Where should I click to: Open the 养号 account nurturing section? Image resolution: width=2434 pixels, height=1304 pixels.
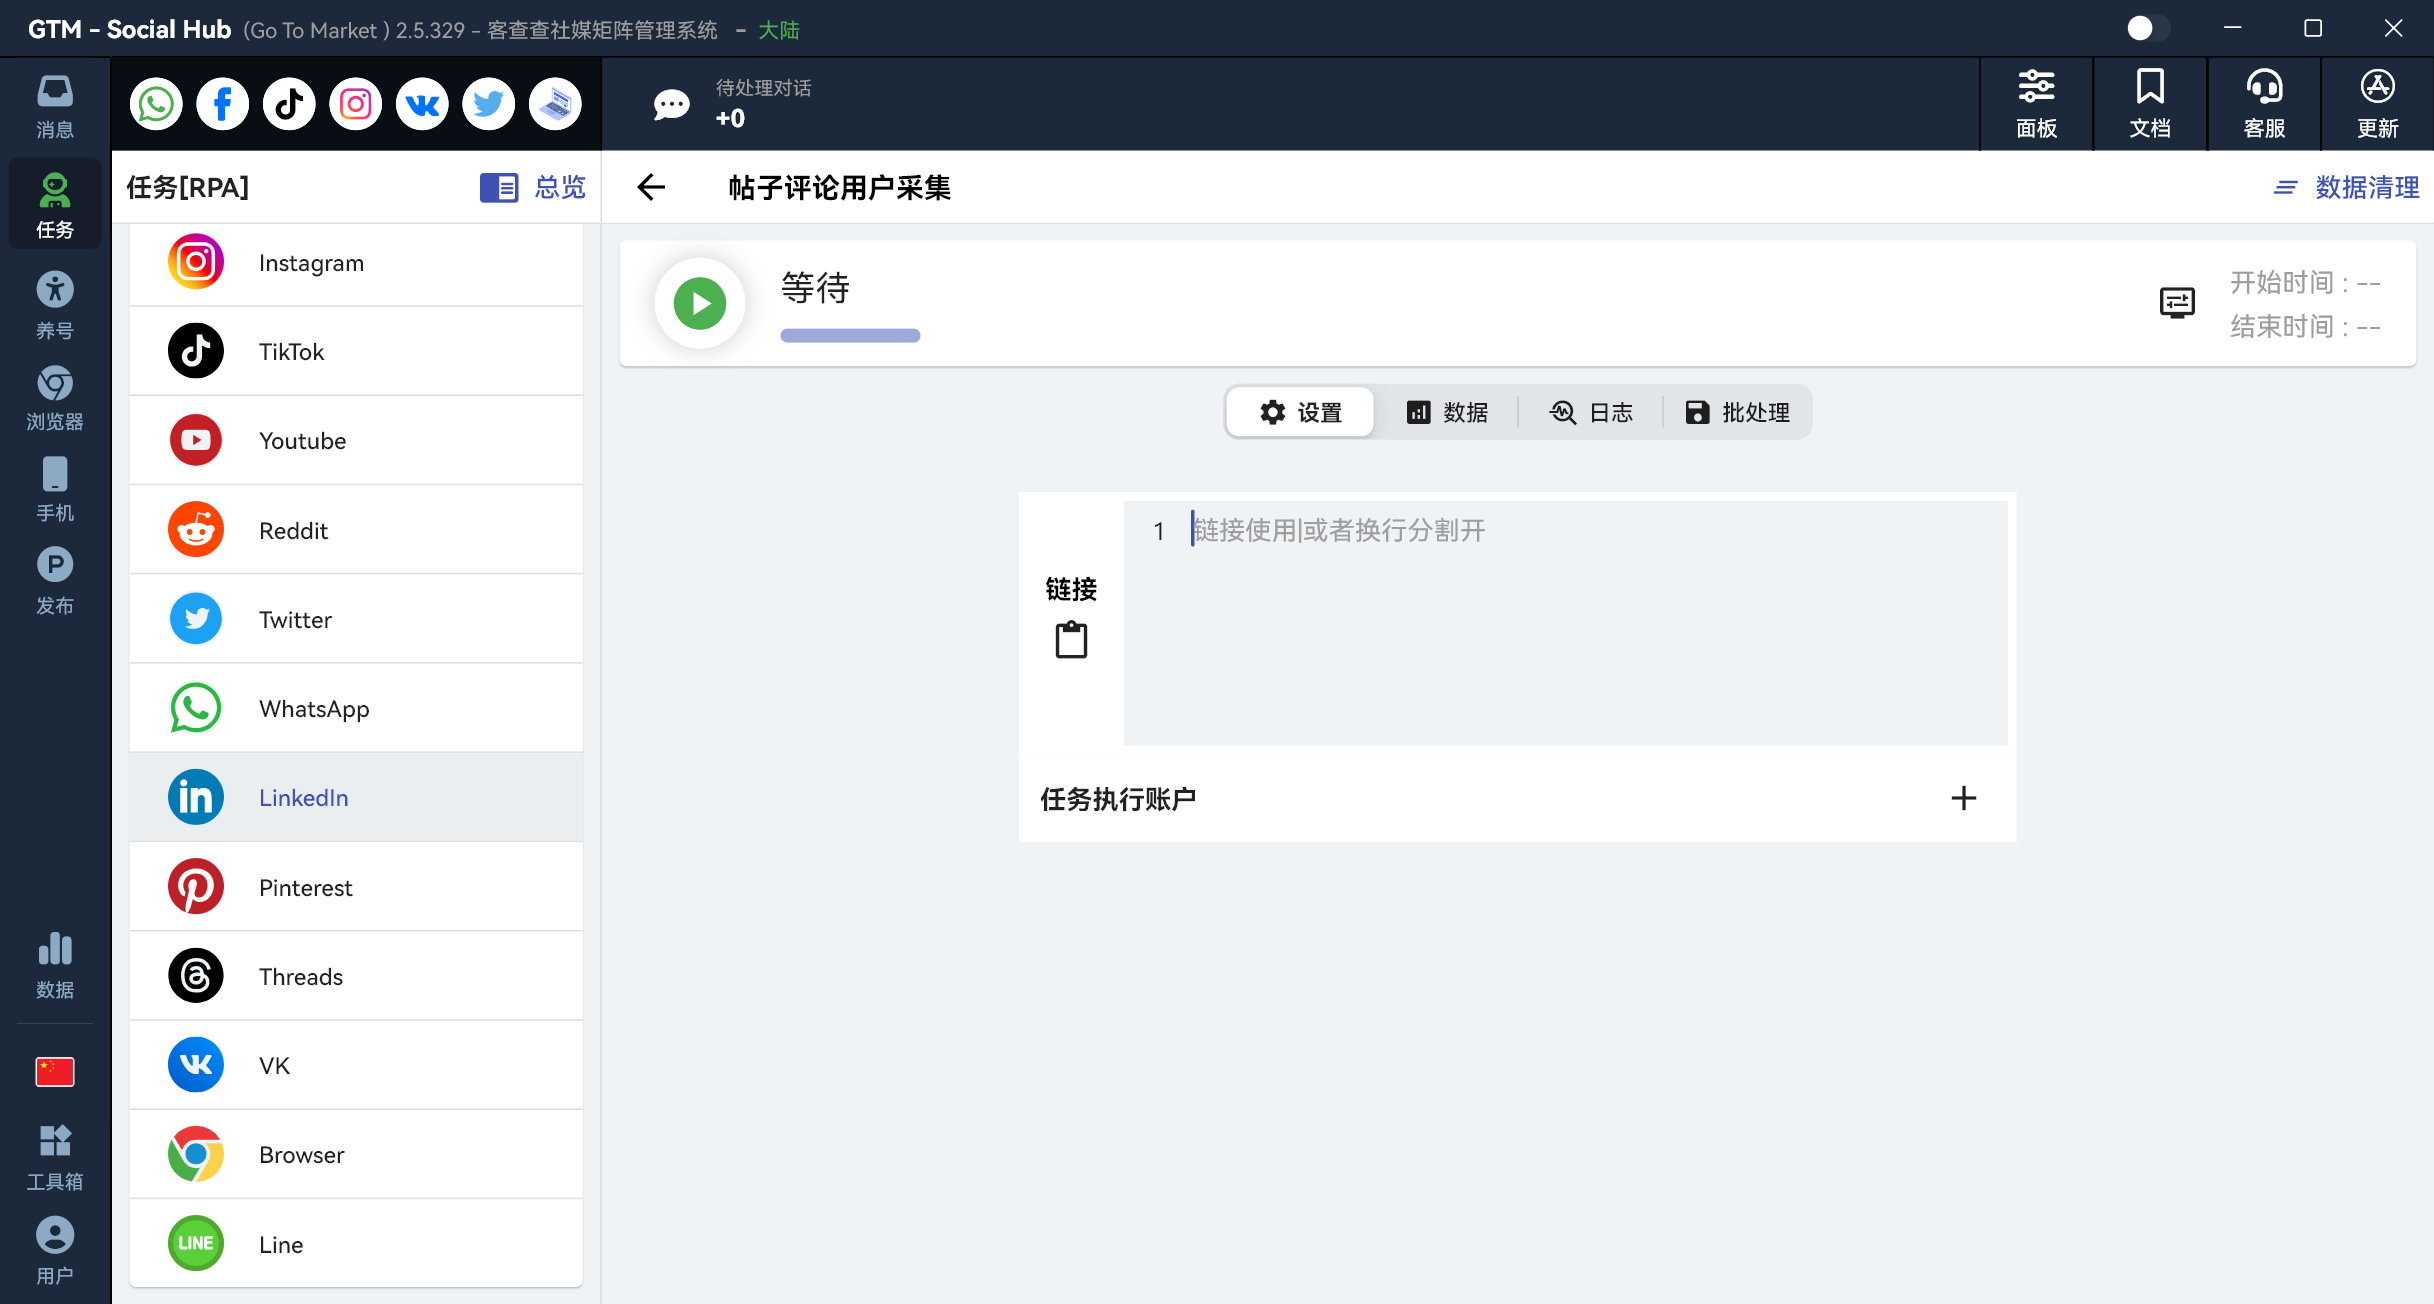coord(55,305)
